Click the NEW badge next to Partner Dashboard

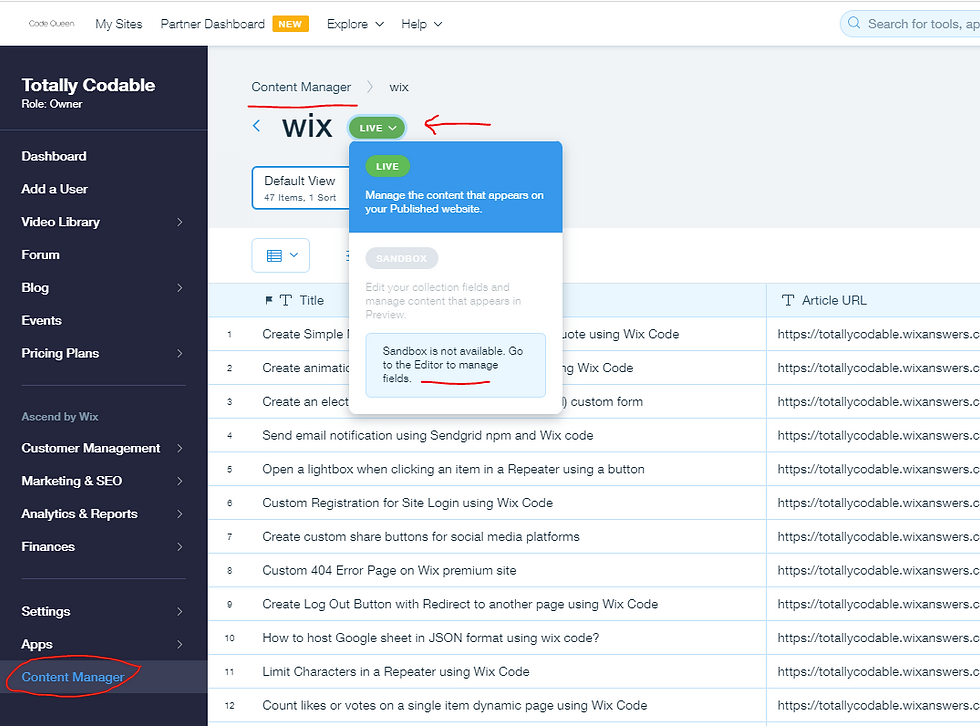(290, 24)
